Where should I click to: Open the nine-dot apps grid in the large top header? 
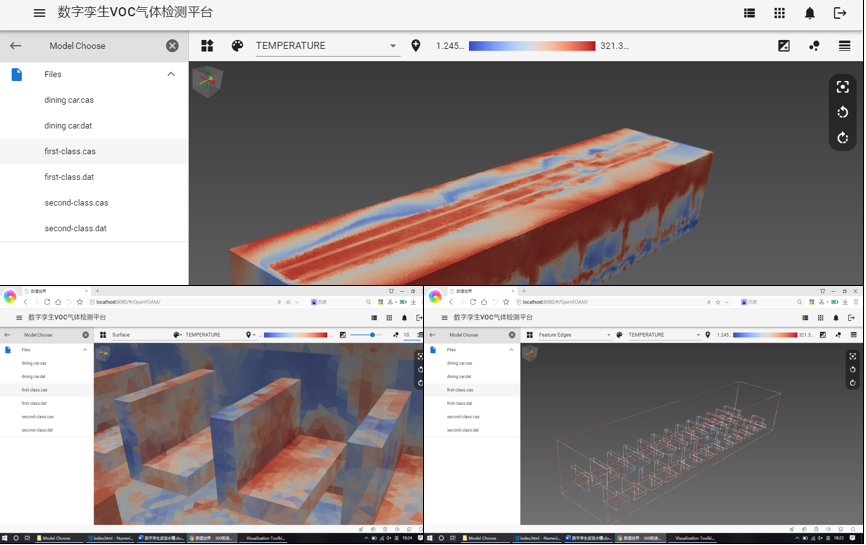(x=779, y=13)
